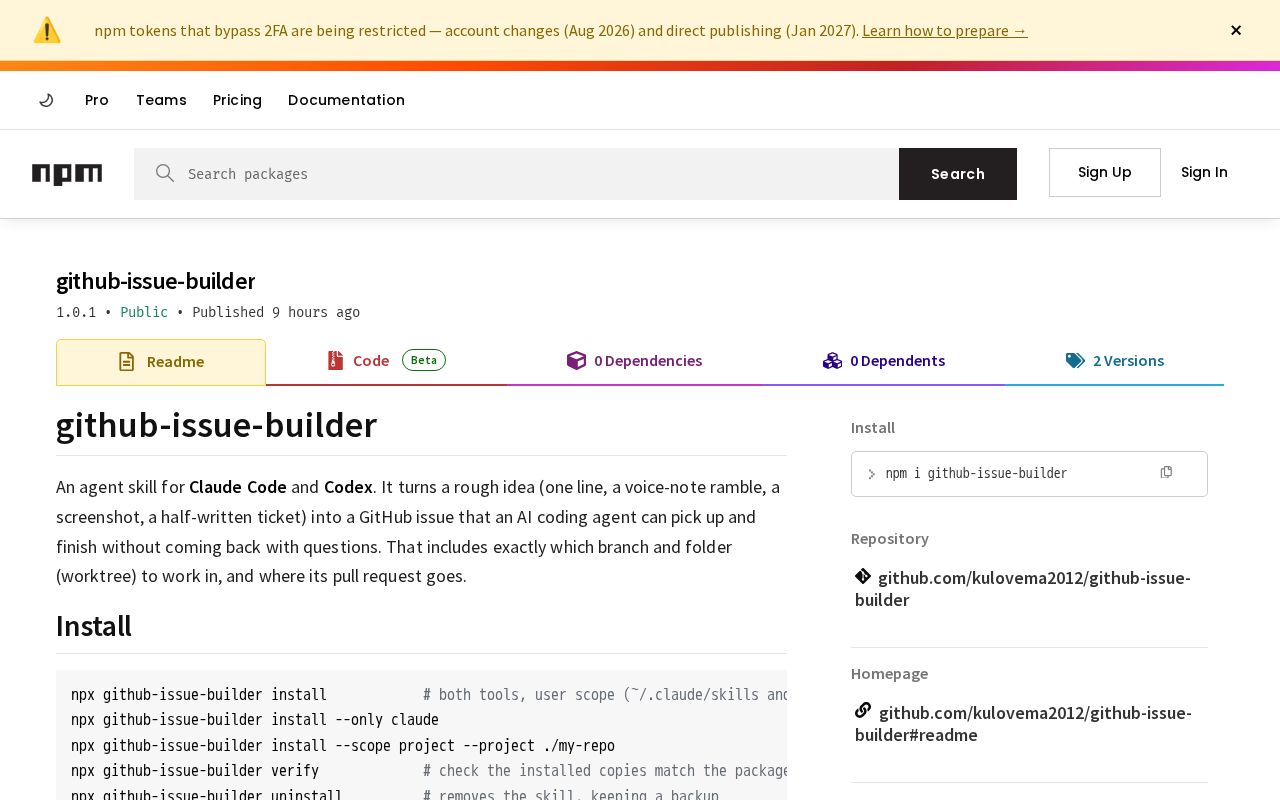1280x800 pixels.
Task: Click the warning triangle icon
Action: point(47,30)
